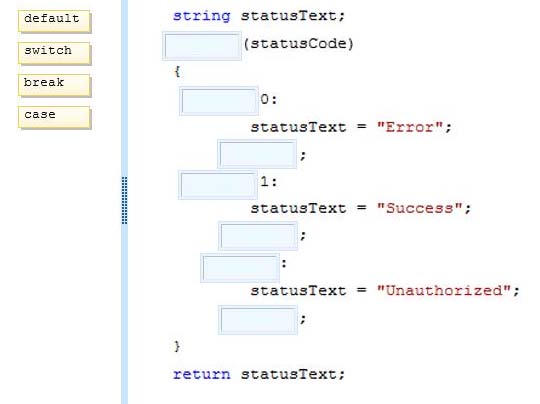The width and height of the screenshot is (540, 404).
Task: Click the 'string' keyword in the declaration
Action: 201,16
